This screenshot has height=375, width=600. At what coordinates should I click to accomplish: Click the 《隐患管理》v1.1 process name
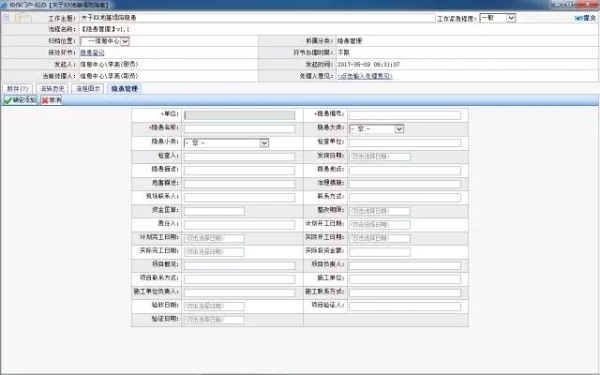point(105,29)
